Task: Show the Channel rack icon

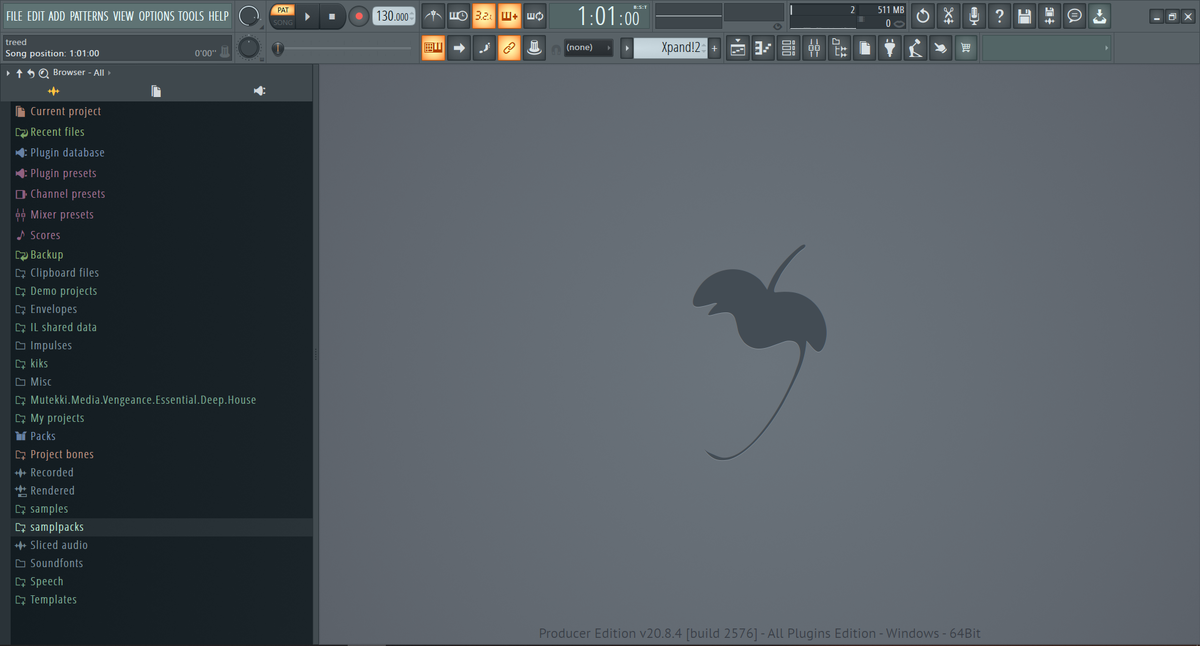Action: (x=788, y=48)
